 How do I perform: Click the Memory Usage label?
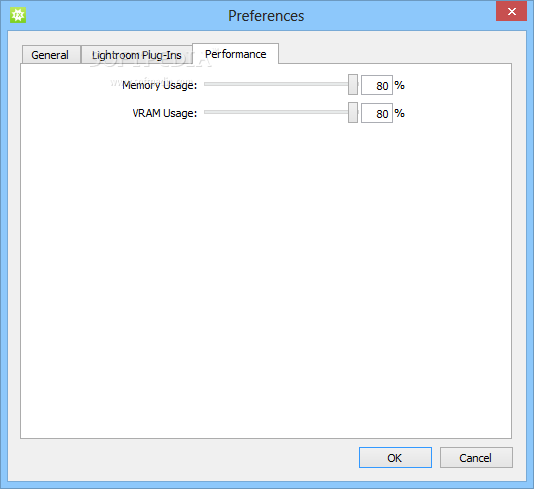point(159,85)
